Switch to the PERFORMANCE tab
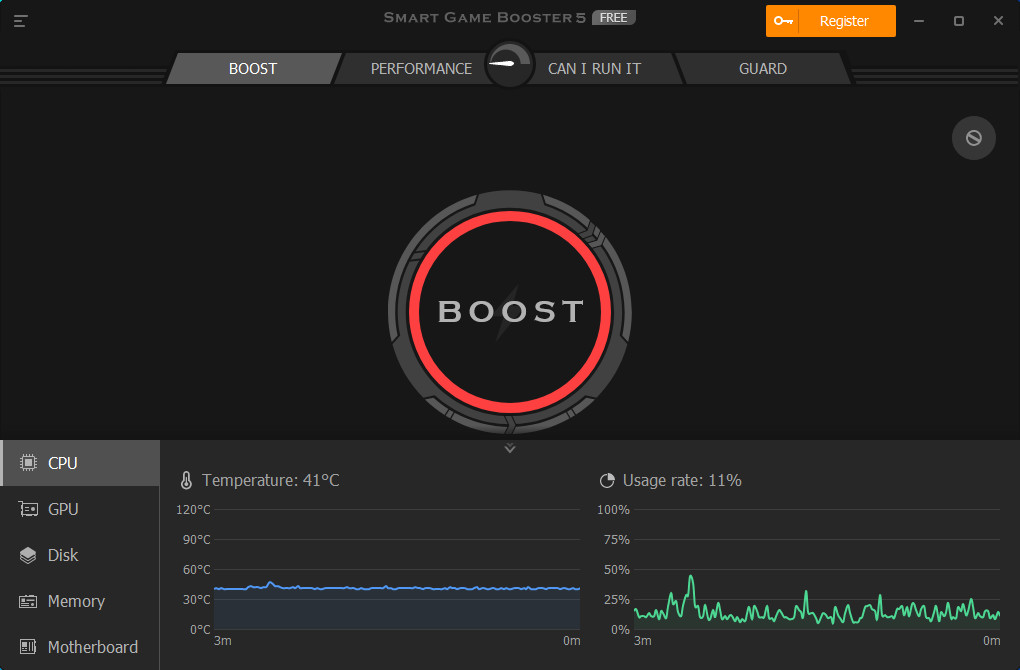Viewport: 1020px width, 670px height. coord(420,68)
